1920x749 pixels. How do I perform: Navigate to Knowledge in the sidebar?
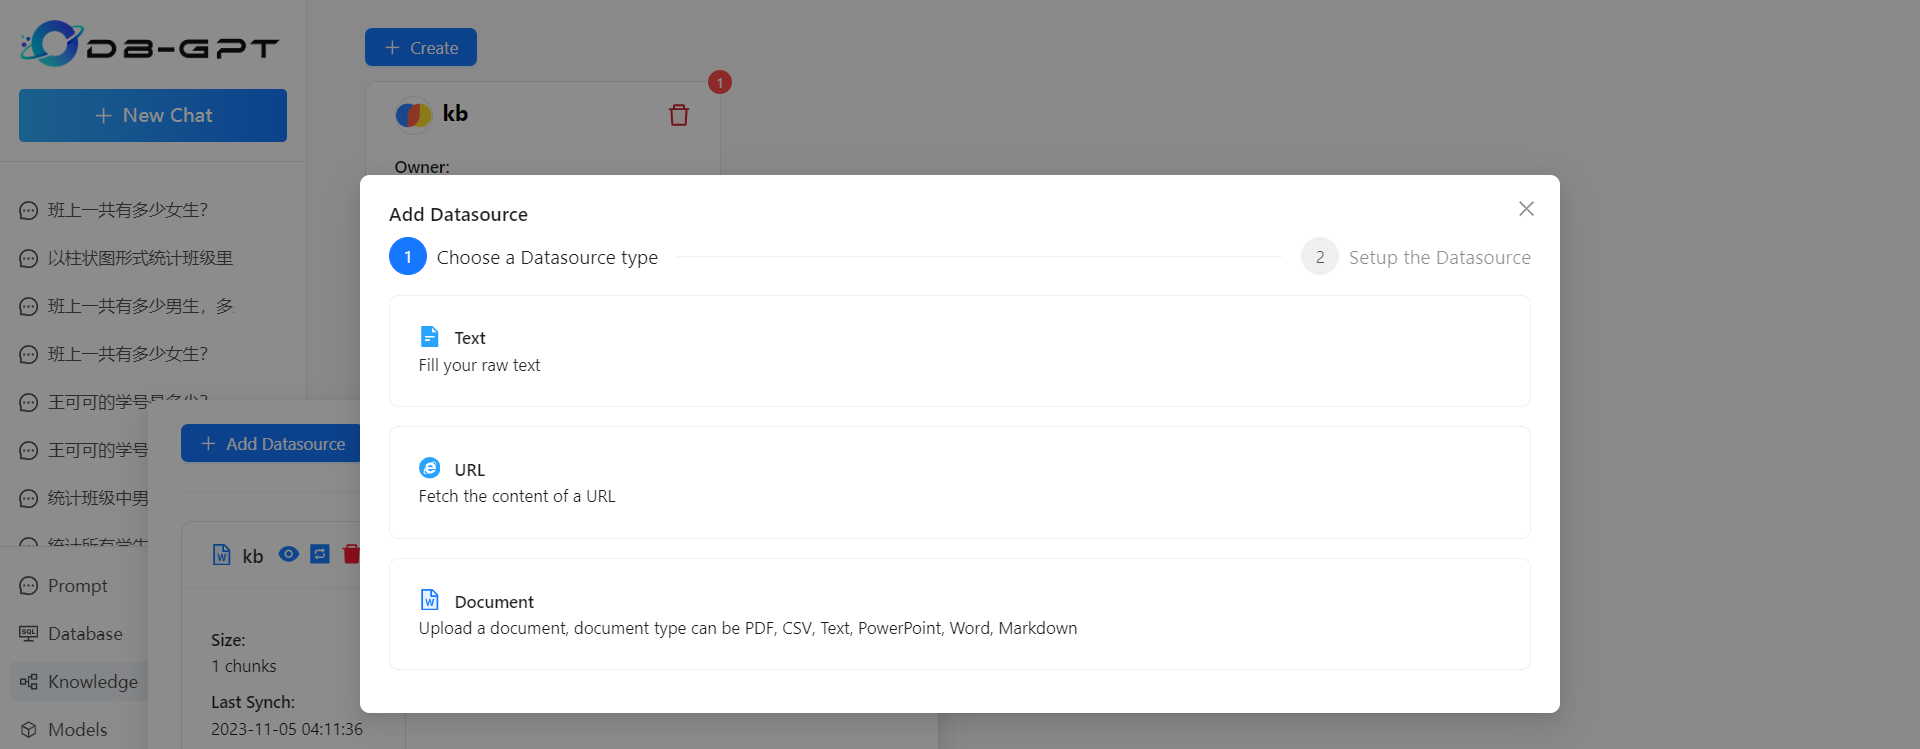tap(92, 682)
